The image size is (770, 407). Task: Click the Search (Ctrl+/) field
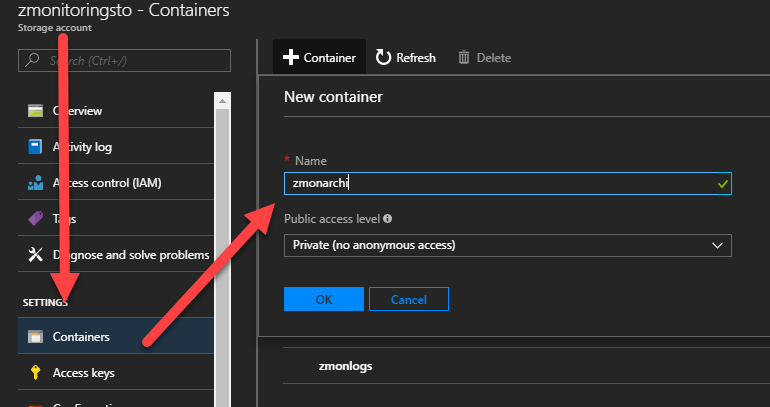124,60
